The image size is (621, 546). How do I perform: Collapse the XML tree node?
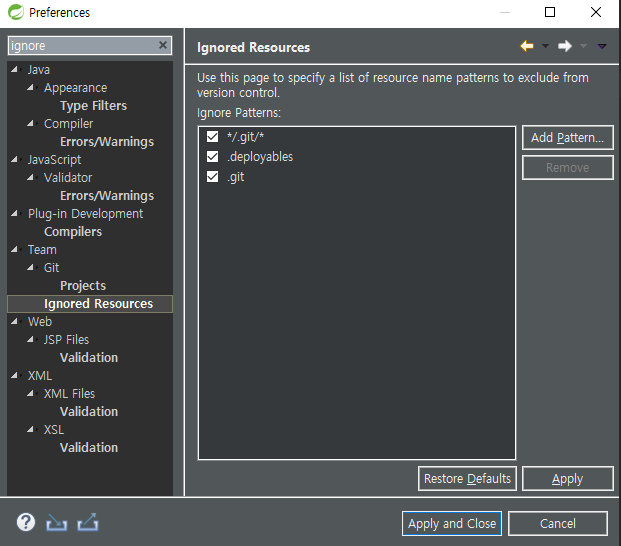[x=14, y=375]
